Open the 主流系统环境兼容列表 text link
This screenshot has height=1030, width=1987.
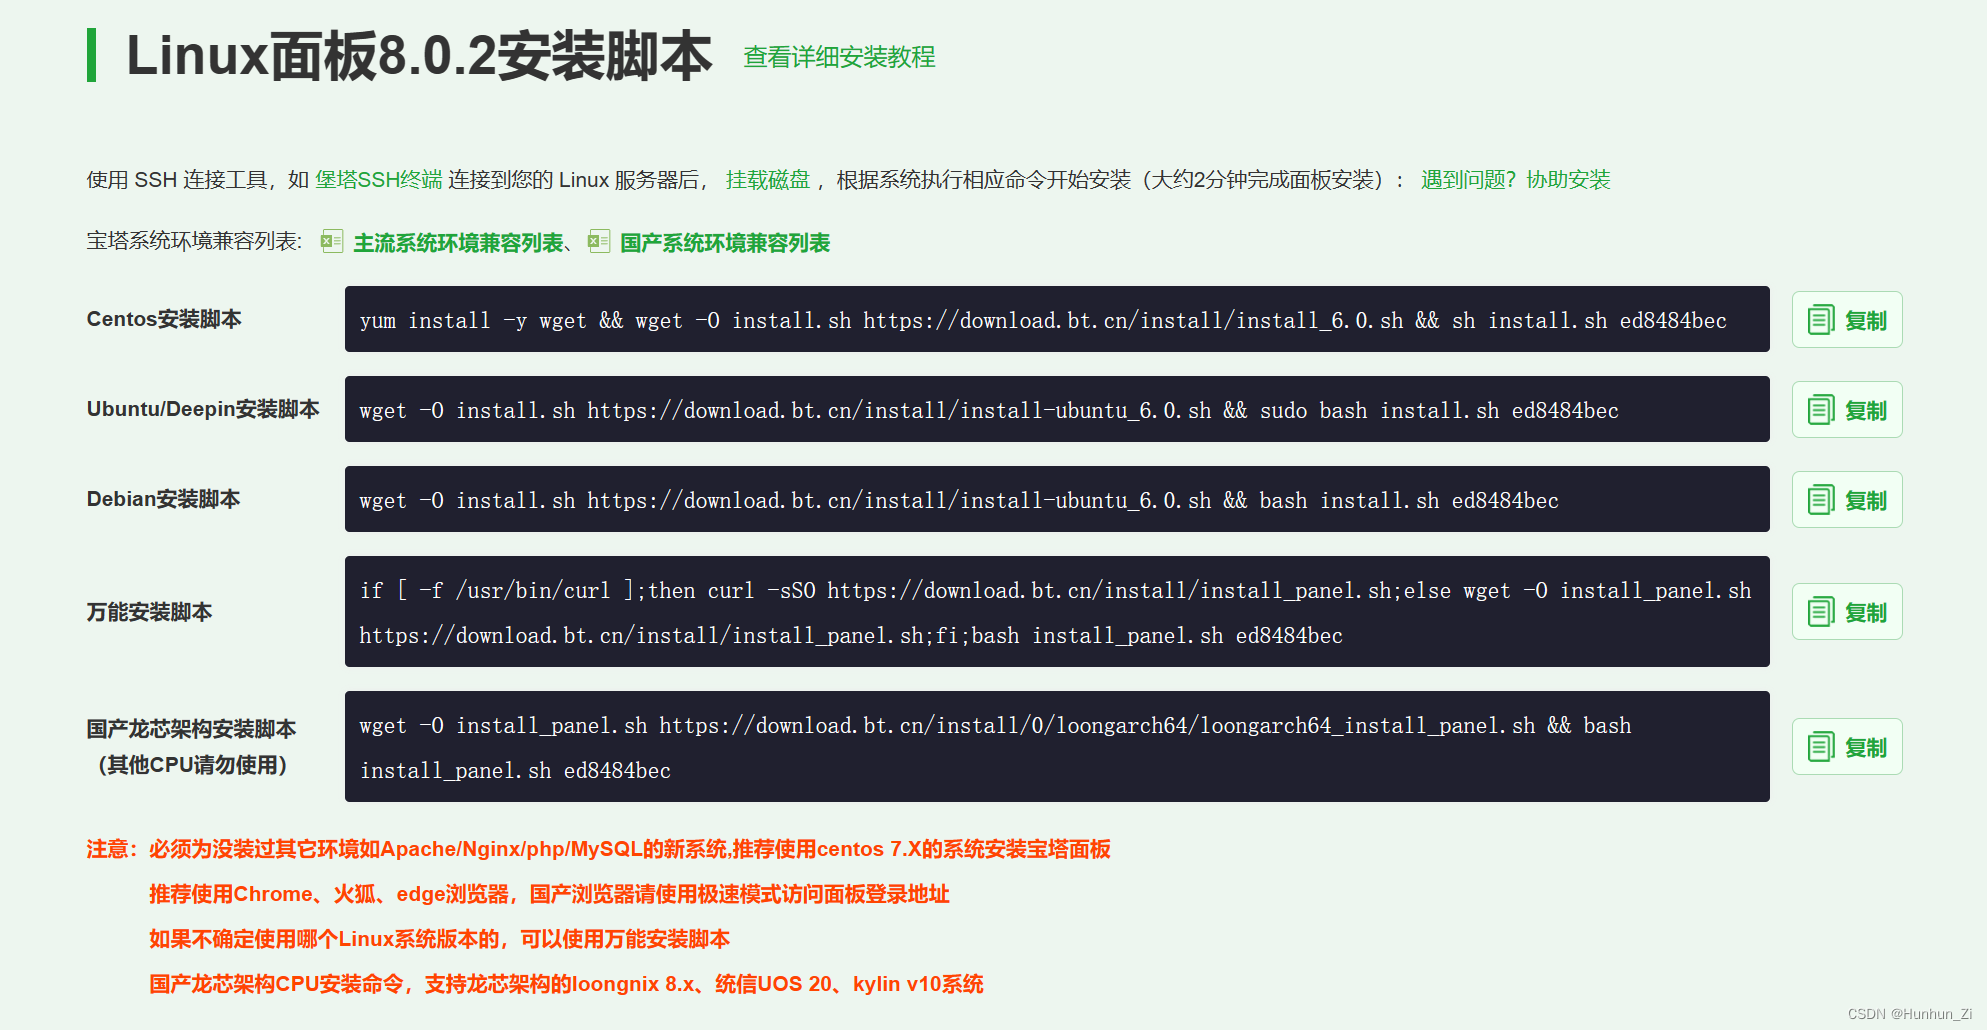click(458, 242)
